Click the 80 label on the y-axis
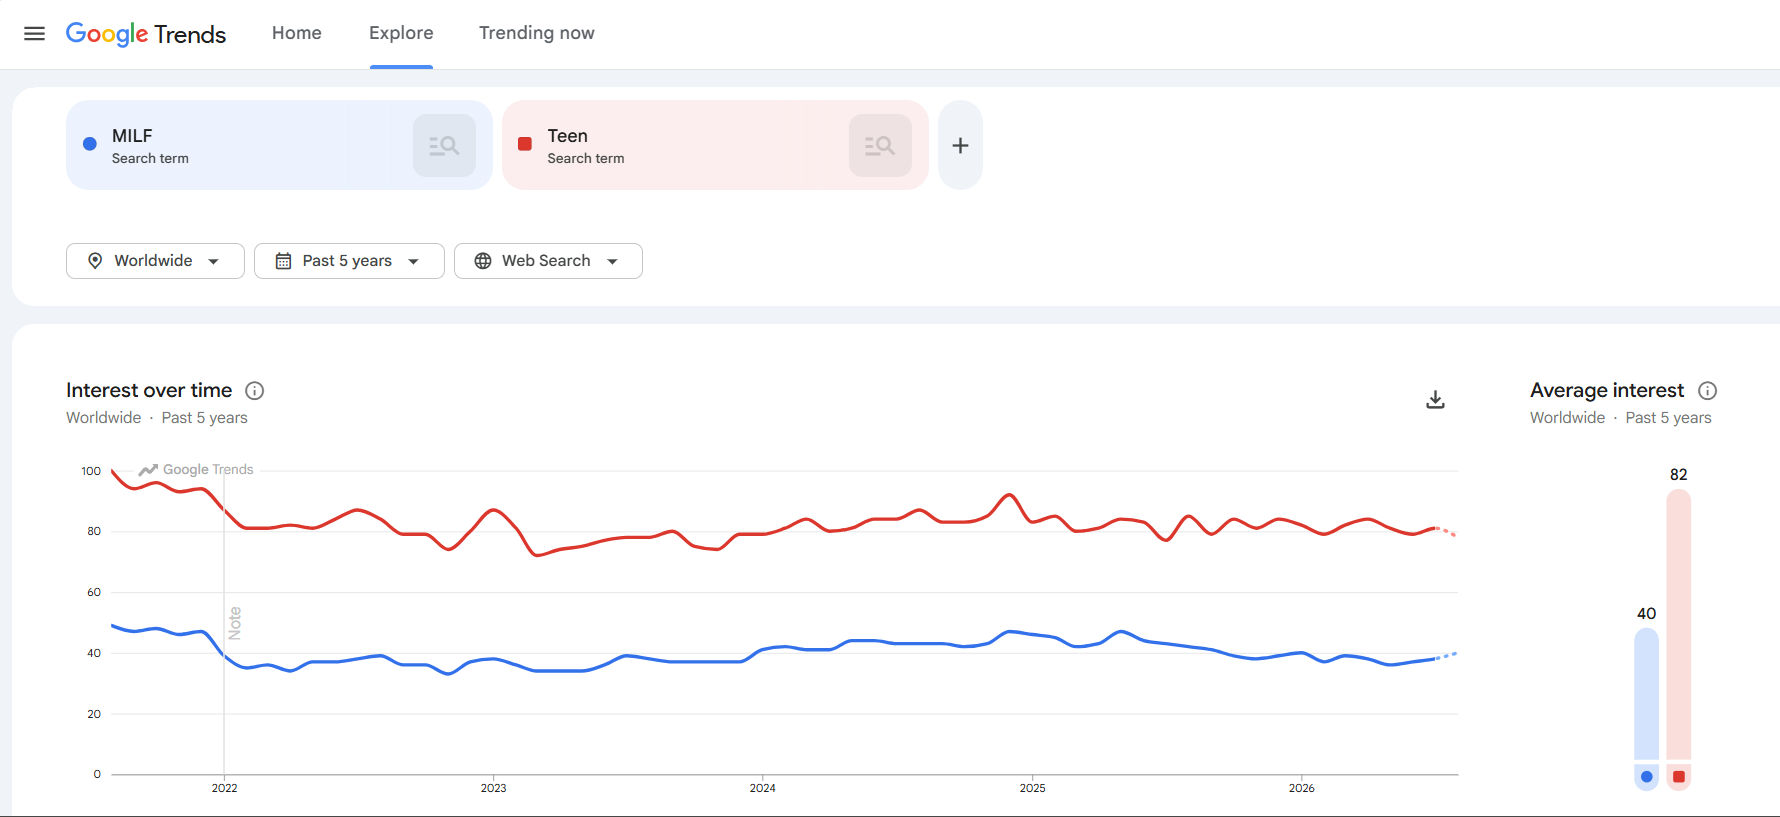1780x817 pixels. [x=94, y=531]
